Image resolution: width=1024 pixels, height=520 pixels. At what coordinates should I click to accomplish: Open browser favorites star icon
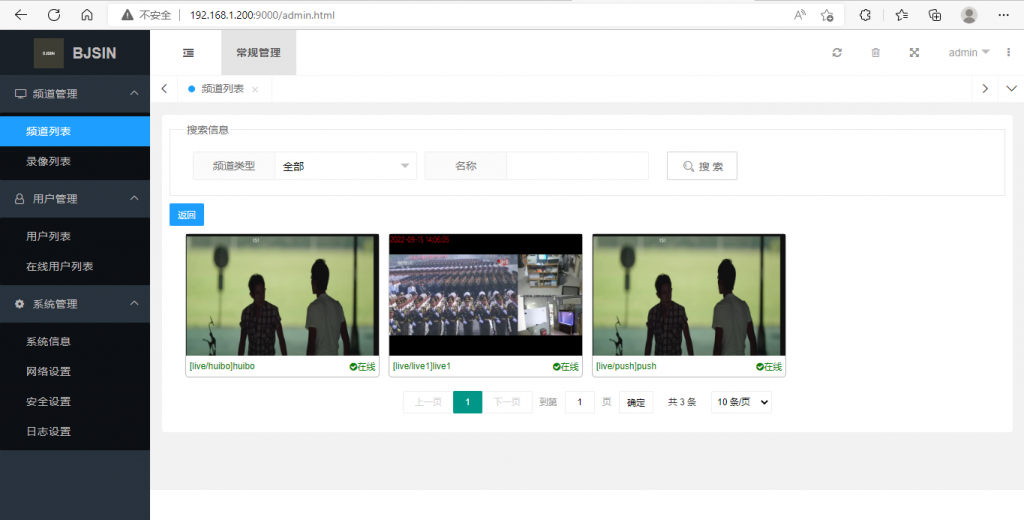(x=902, y=15)
